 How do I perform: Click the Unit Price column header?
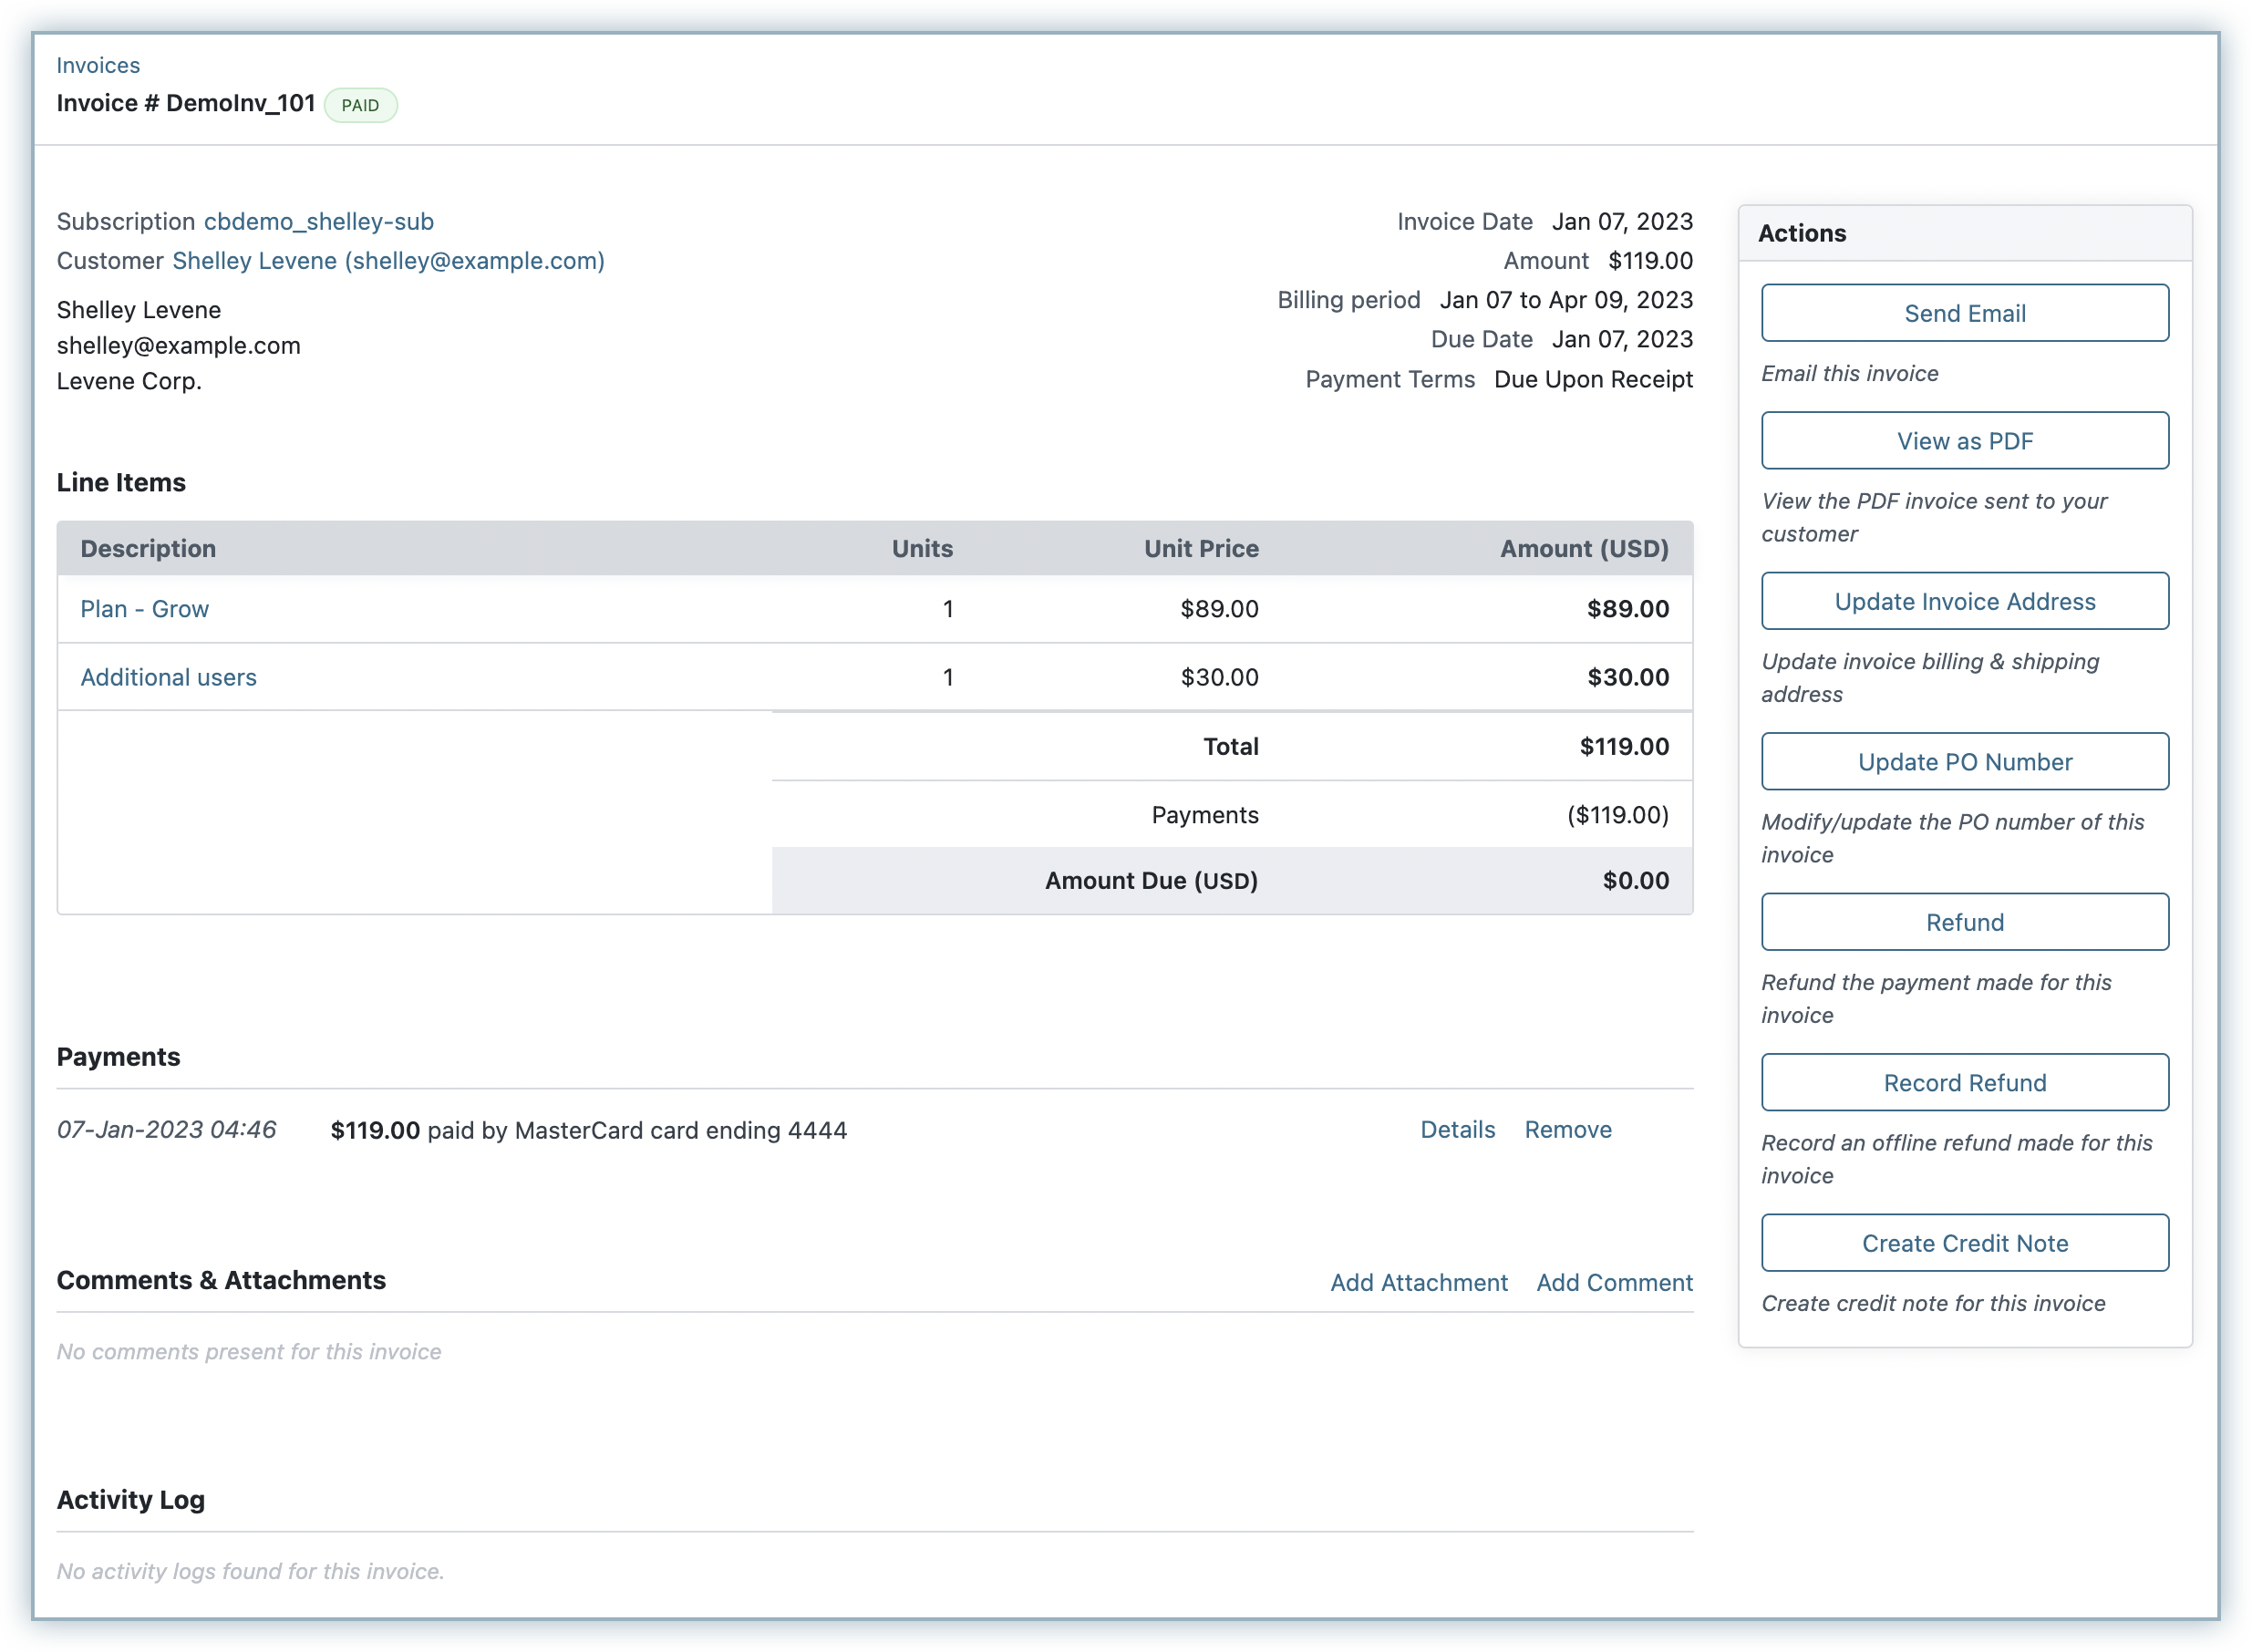tap(1200, 548)
